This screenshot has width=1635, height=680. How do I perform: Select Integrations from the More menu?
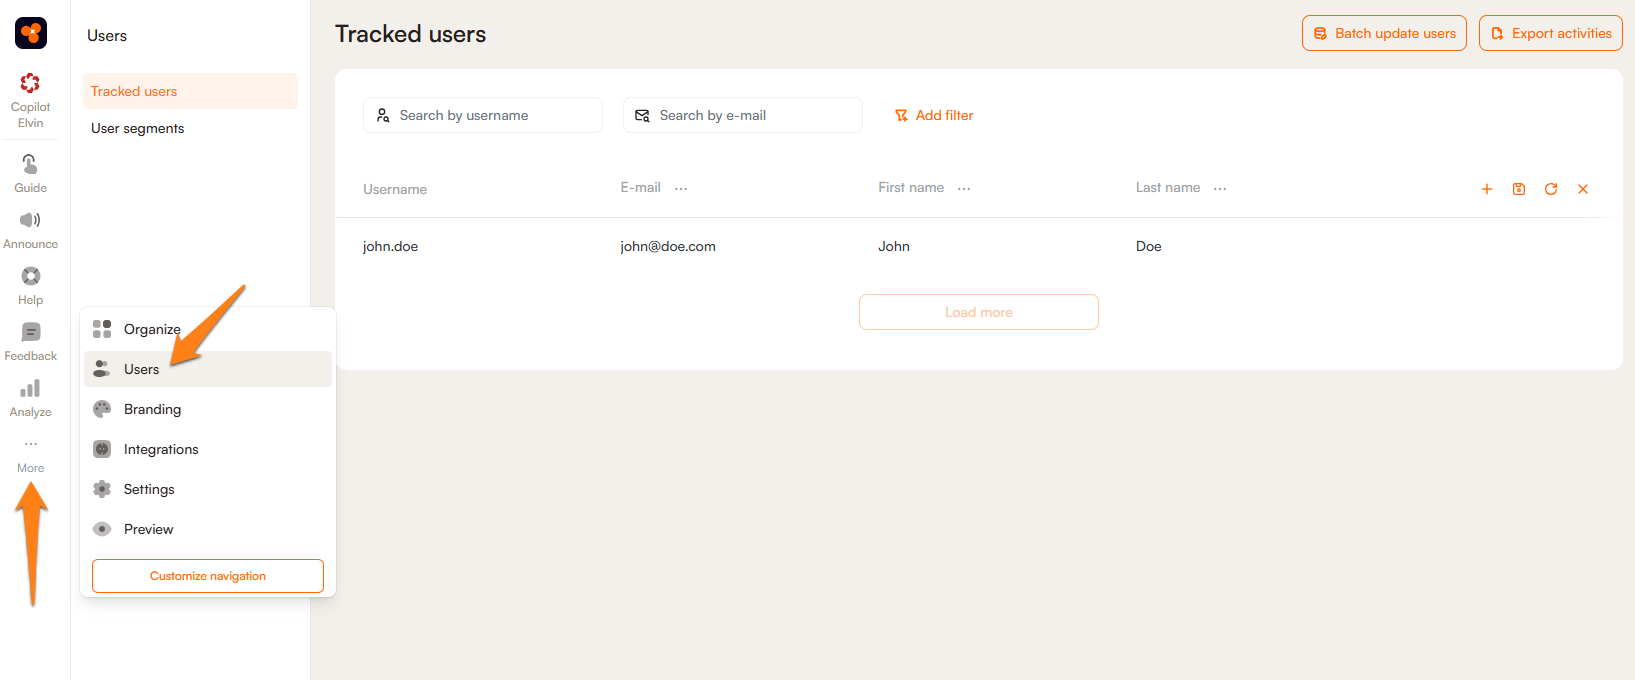coord(161,449)
